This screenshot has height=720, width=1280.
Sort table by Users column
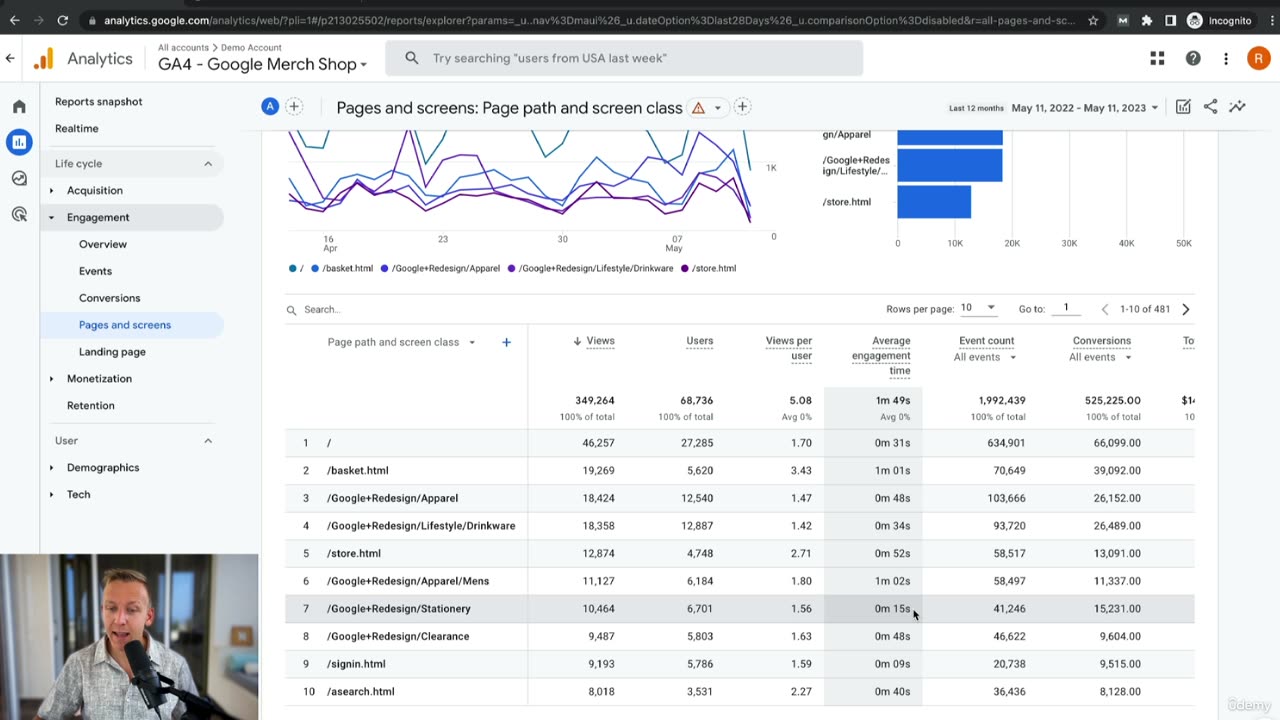(699, 341)
